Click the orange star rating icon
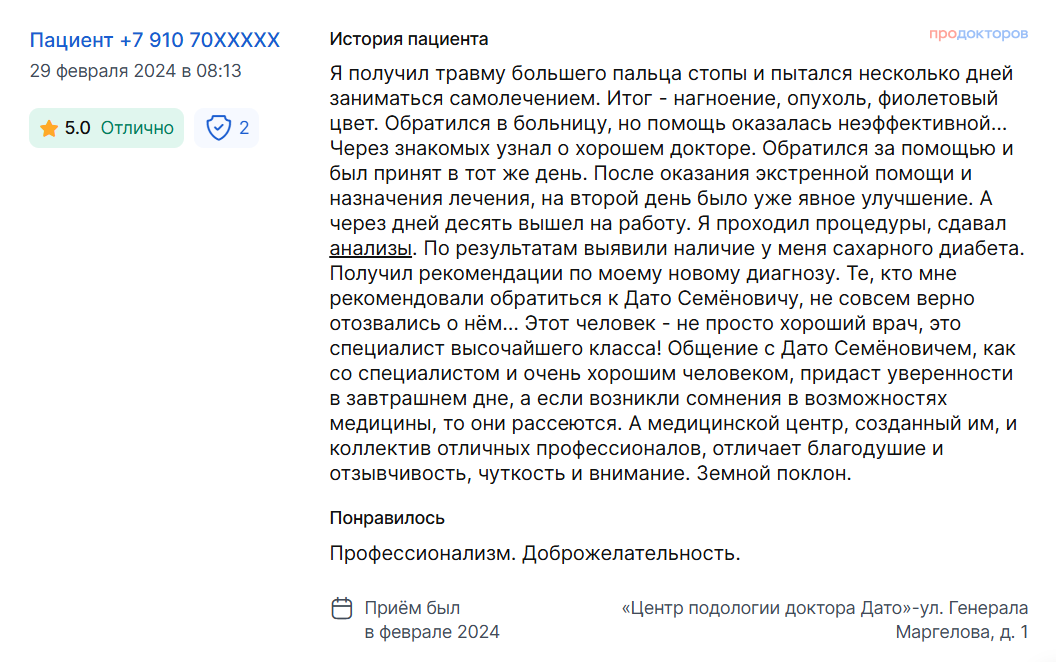 click(48, 128)
